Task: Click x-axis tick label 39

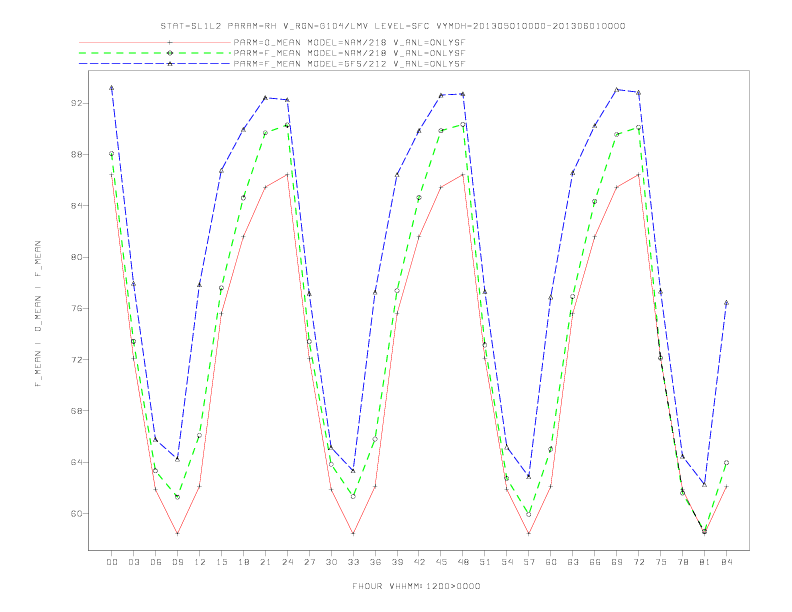Action: [397, 562]
